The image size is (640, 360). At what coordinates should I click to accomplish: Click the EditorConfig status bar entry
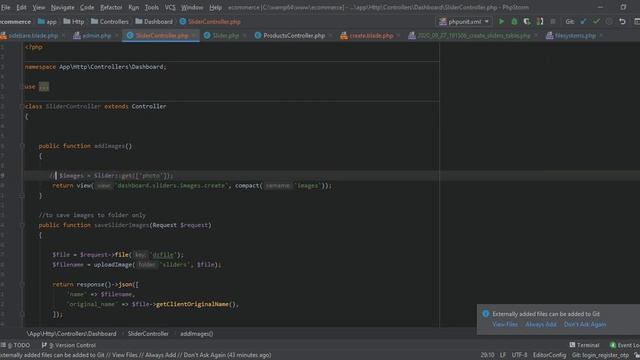(549, 355)
